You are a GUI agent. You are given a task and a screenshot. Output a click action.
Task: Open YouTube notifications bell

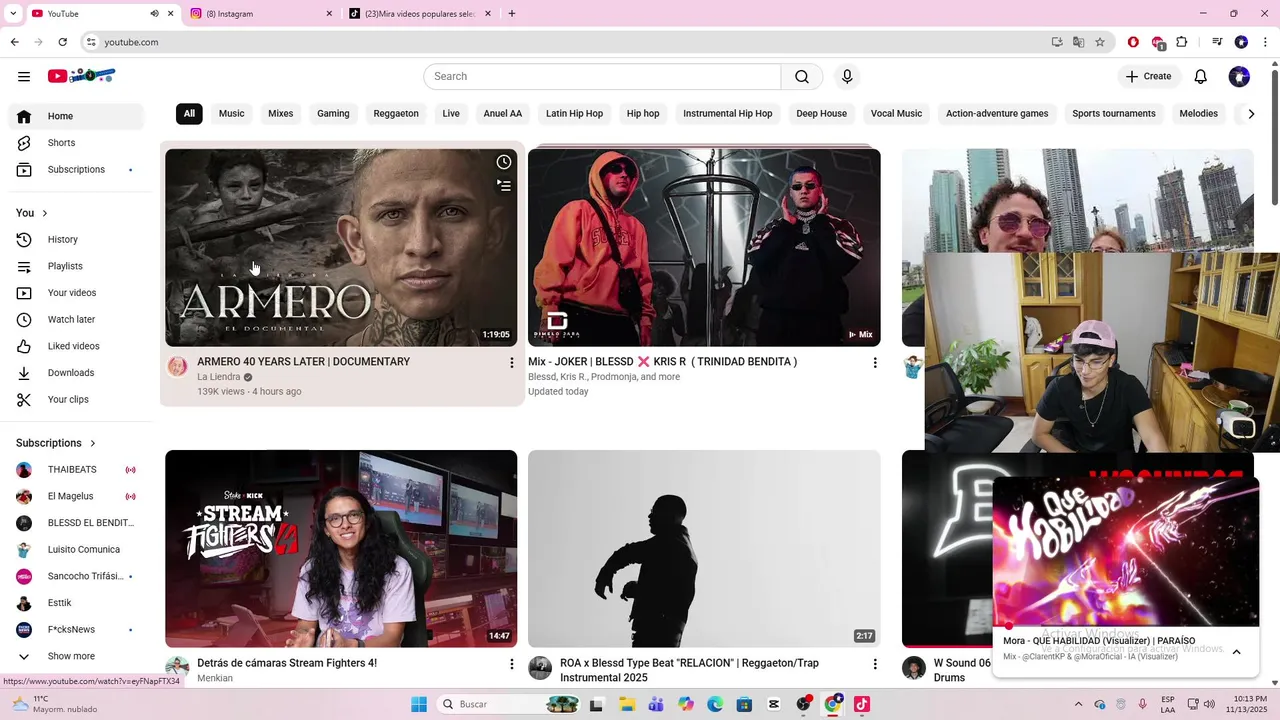[x=1201, y=77]
